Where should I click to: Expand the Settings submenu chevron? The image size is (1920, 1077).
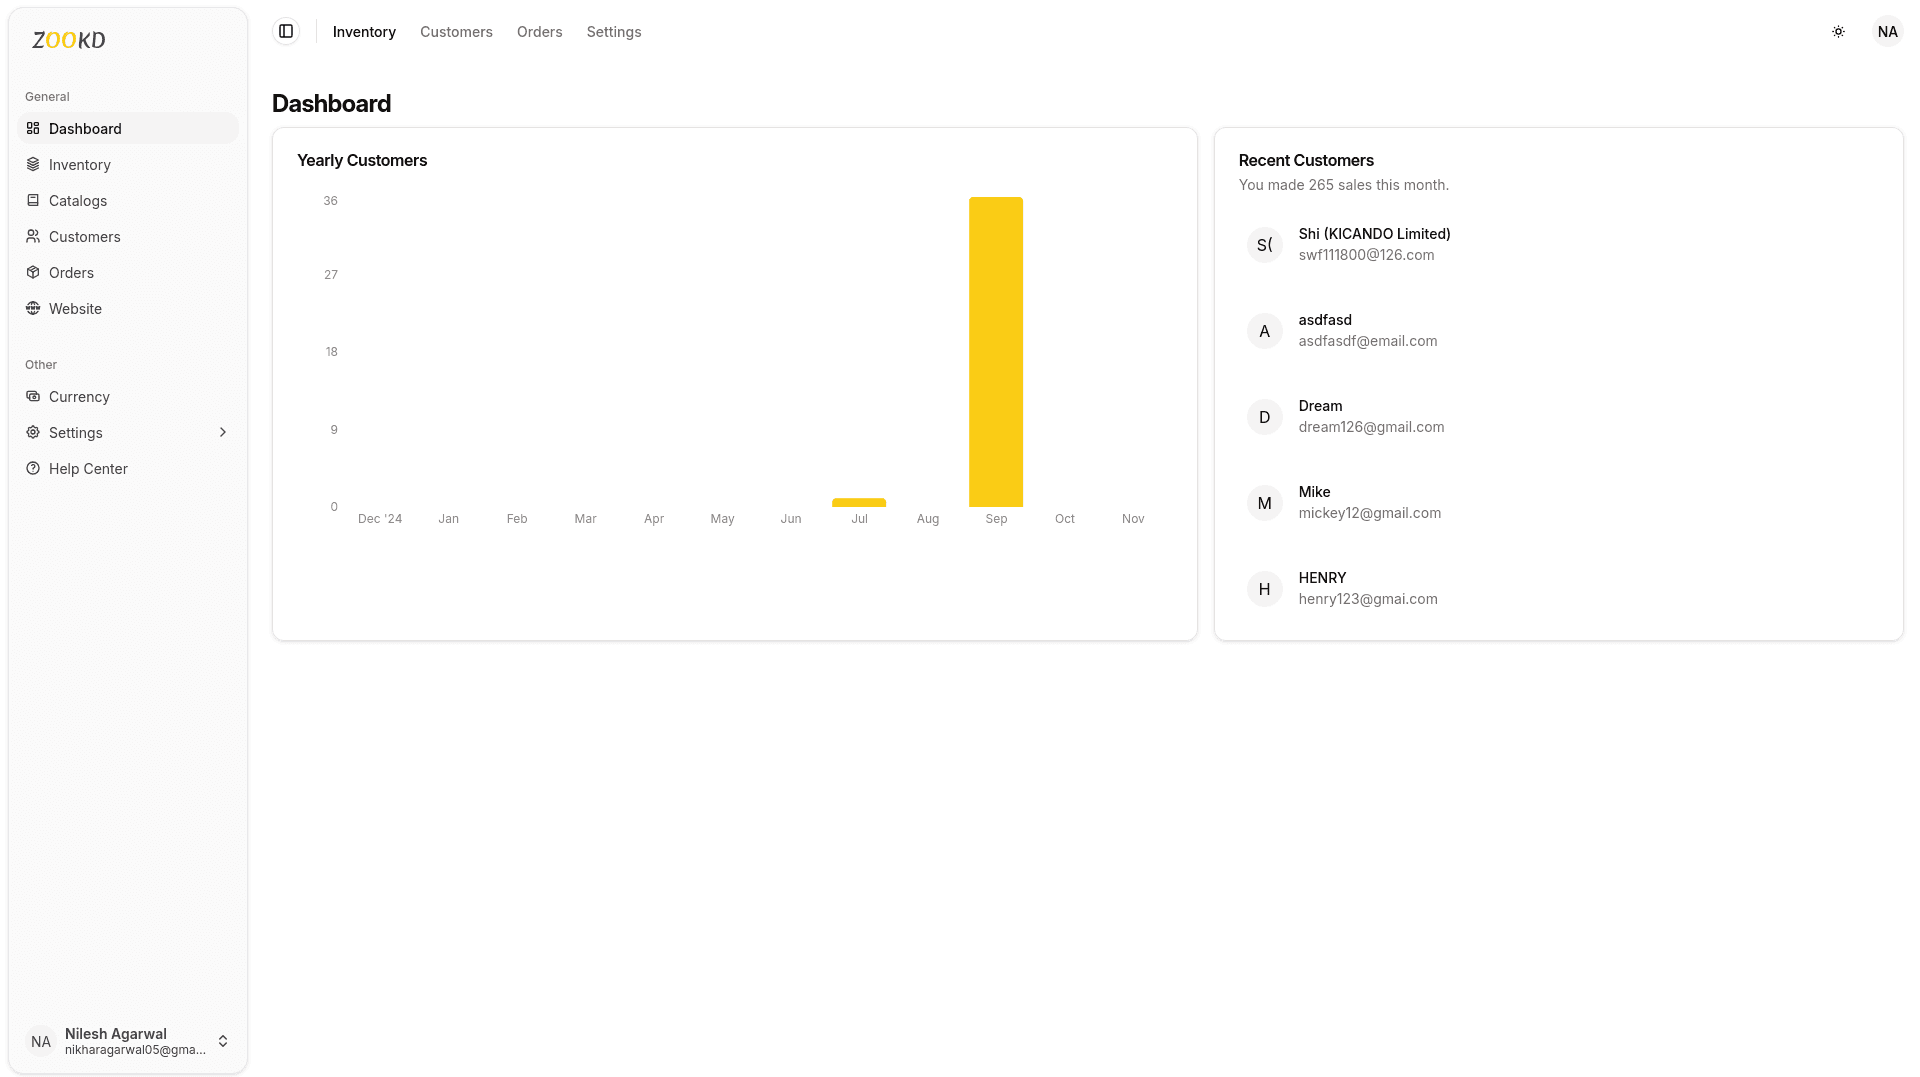222,432
